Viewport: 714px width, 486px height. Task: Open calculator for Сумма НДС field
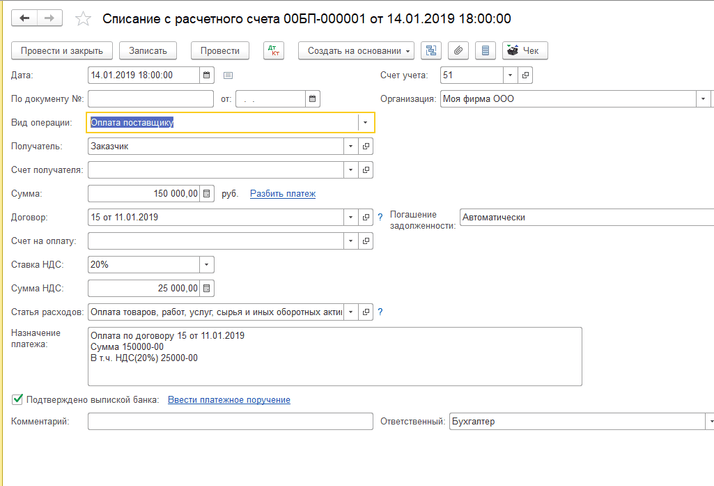[x=207, y=288]
